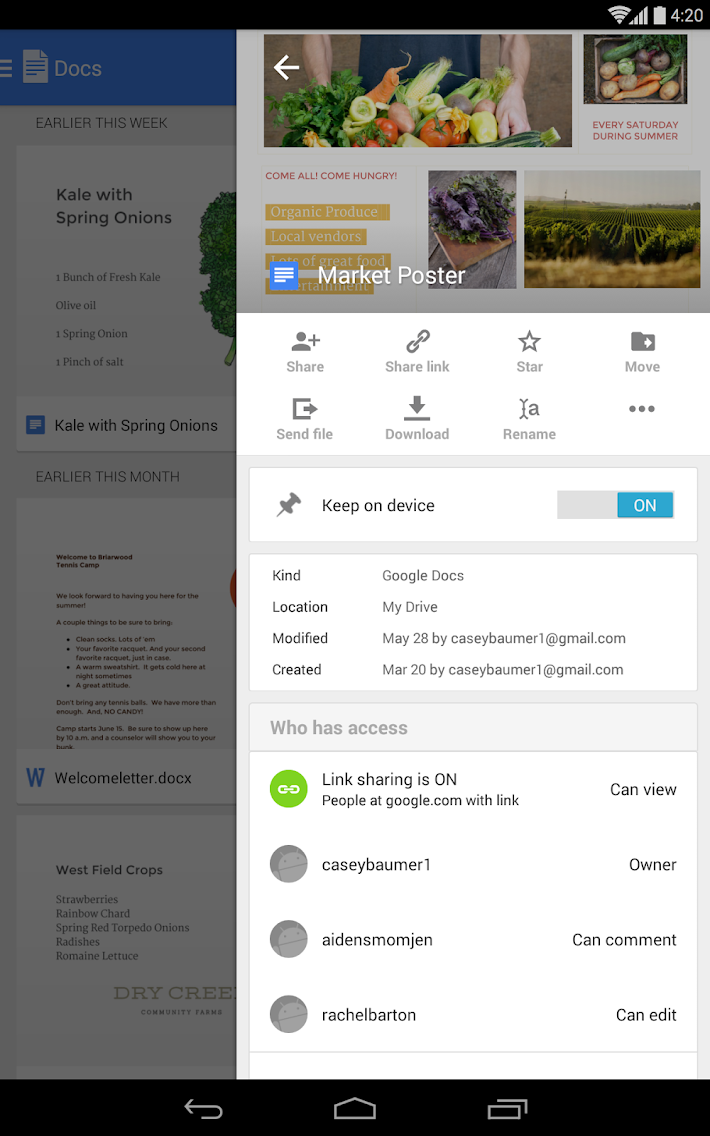Image resolution: width=710 pixels, height=1136 pixels.
Task: Open the Android recent apps button
Action: [x=507, y=1108]
